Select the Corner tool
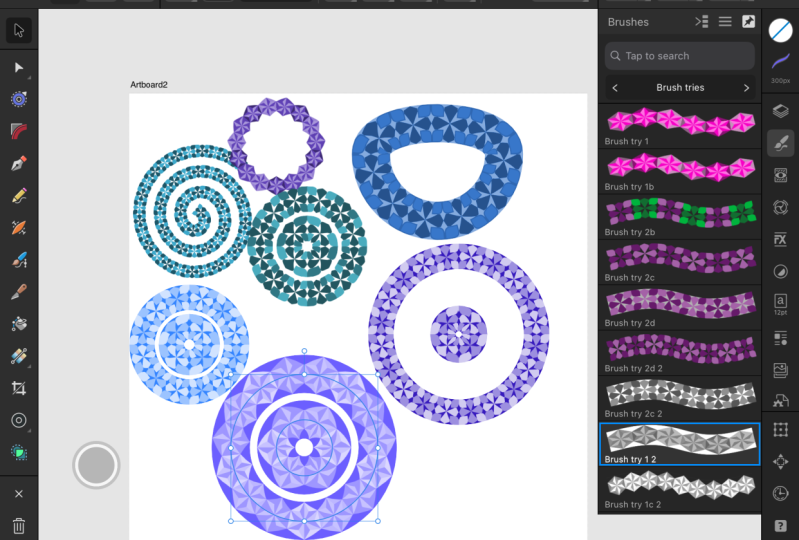 click(19, 131)
